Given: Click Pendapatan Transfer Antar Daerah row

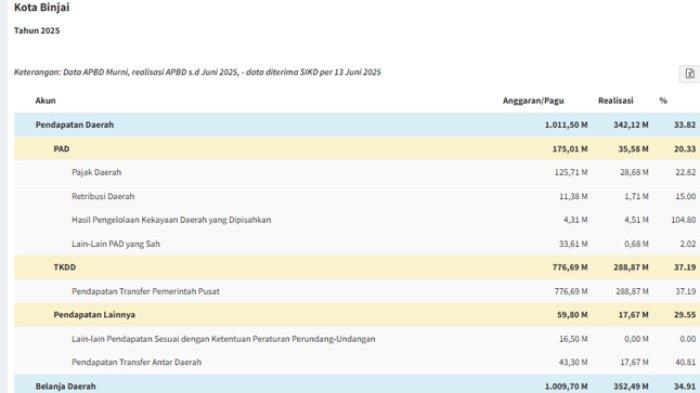Looking at the screenshot, I should pos(357,362).
